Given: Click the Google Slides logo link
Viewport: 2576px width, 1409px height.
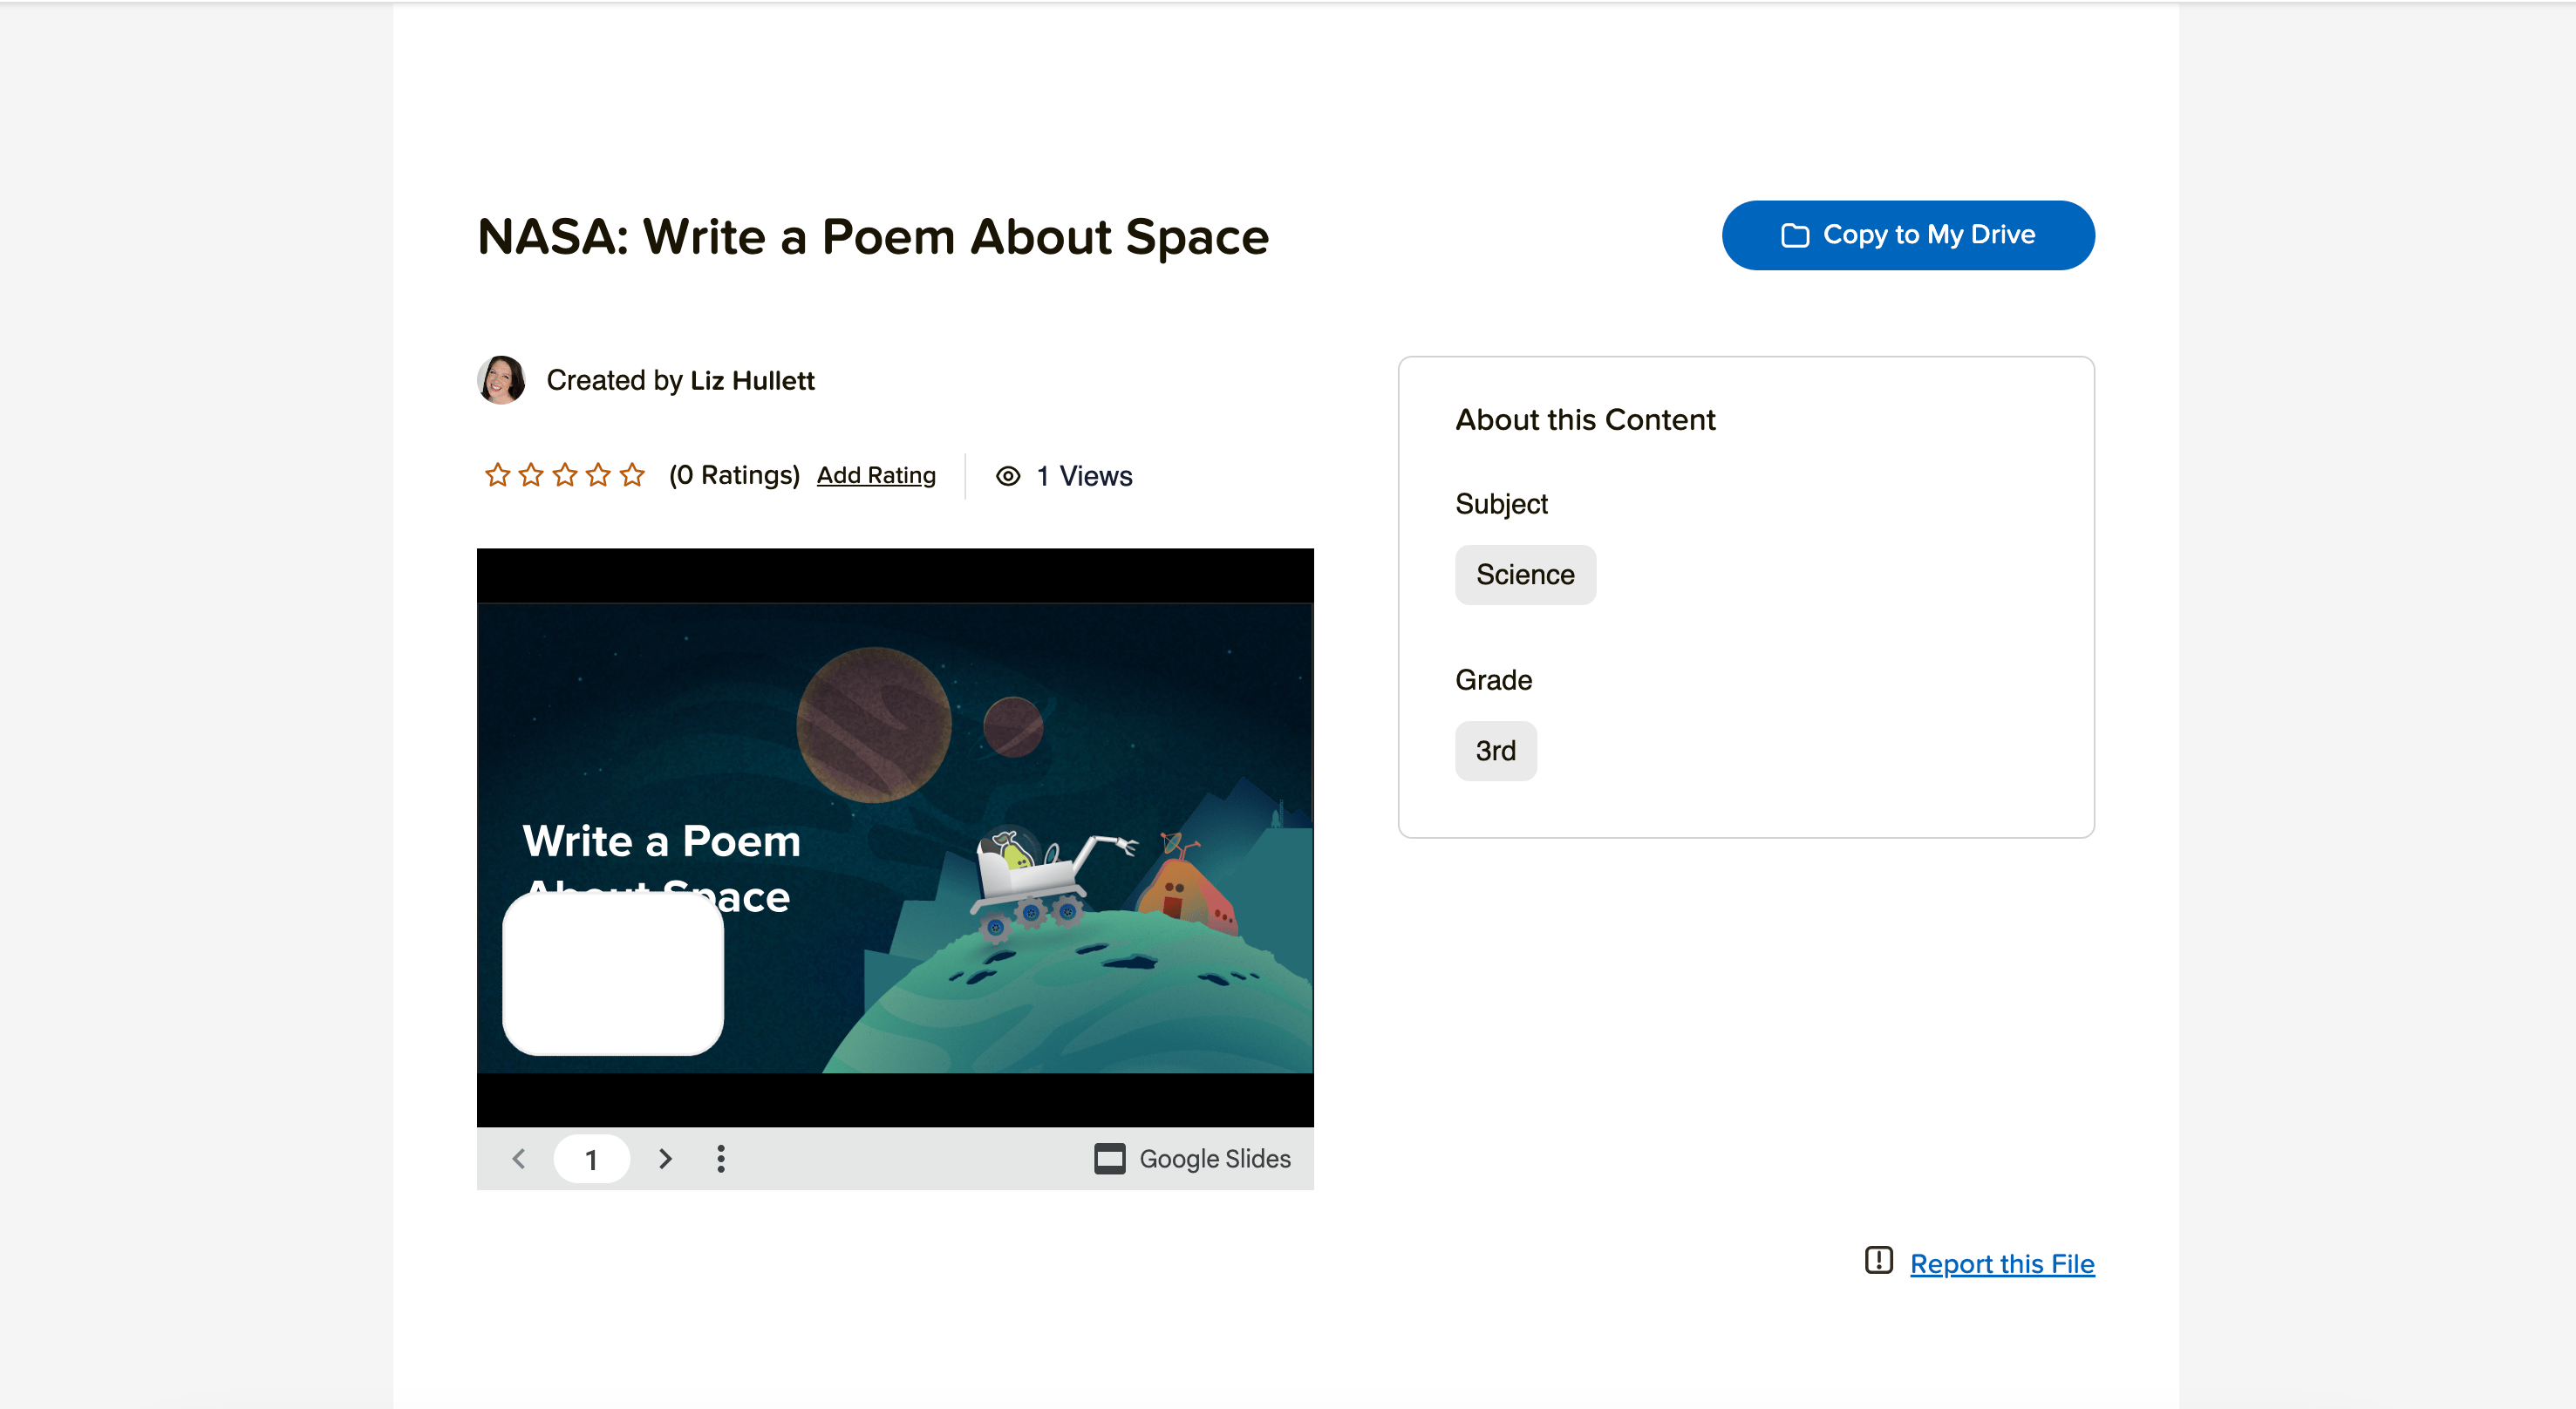Looking at the screenshot, I should click(1192, 1159).
